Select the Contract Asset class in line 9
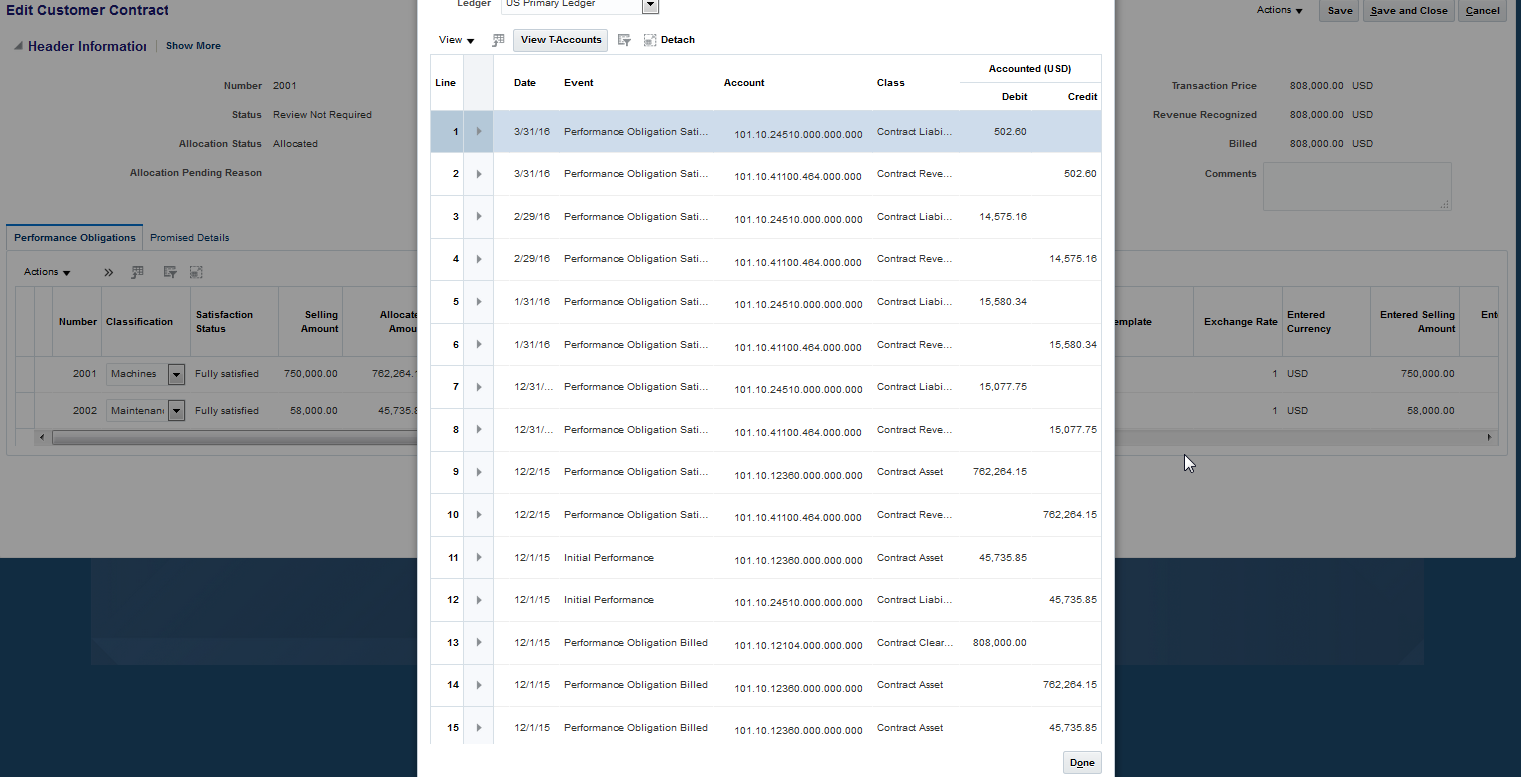Image resolution: width=1521 pixels, height=777 pixels. click(x=910, y=472)
